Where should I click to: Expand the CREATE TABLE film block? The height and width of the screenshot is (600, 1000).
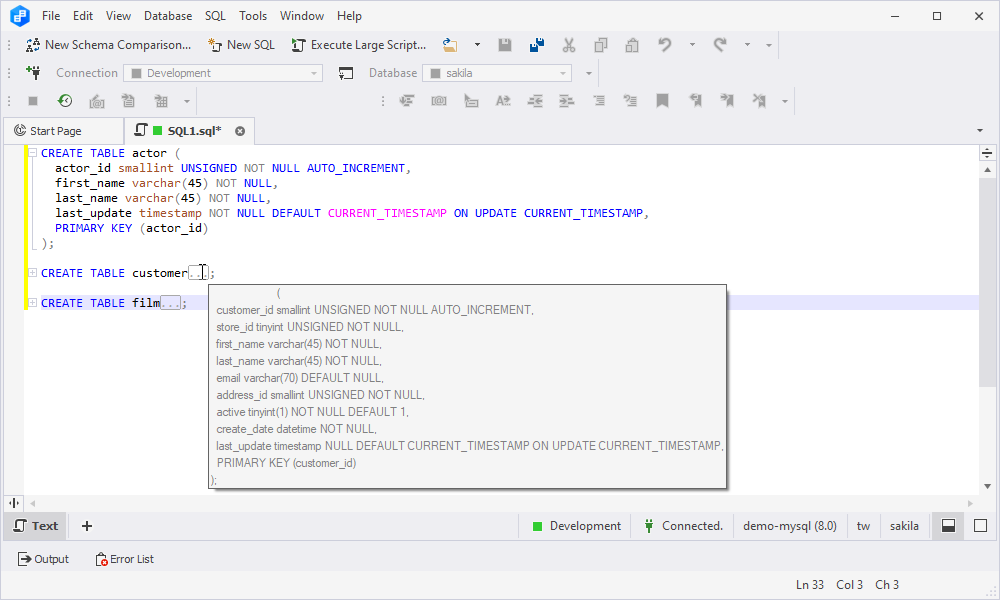[x=32, y=303]
